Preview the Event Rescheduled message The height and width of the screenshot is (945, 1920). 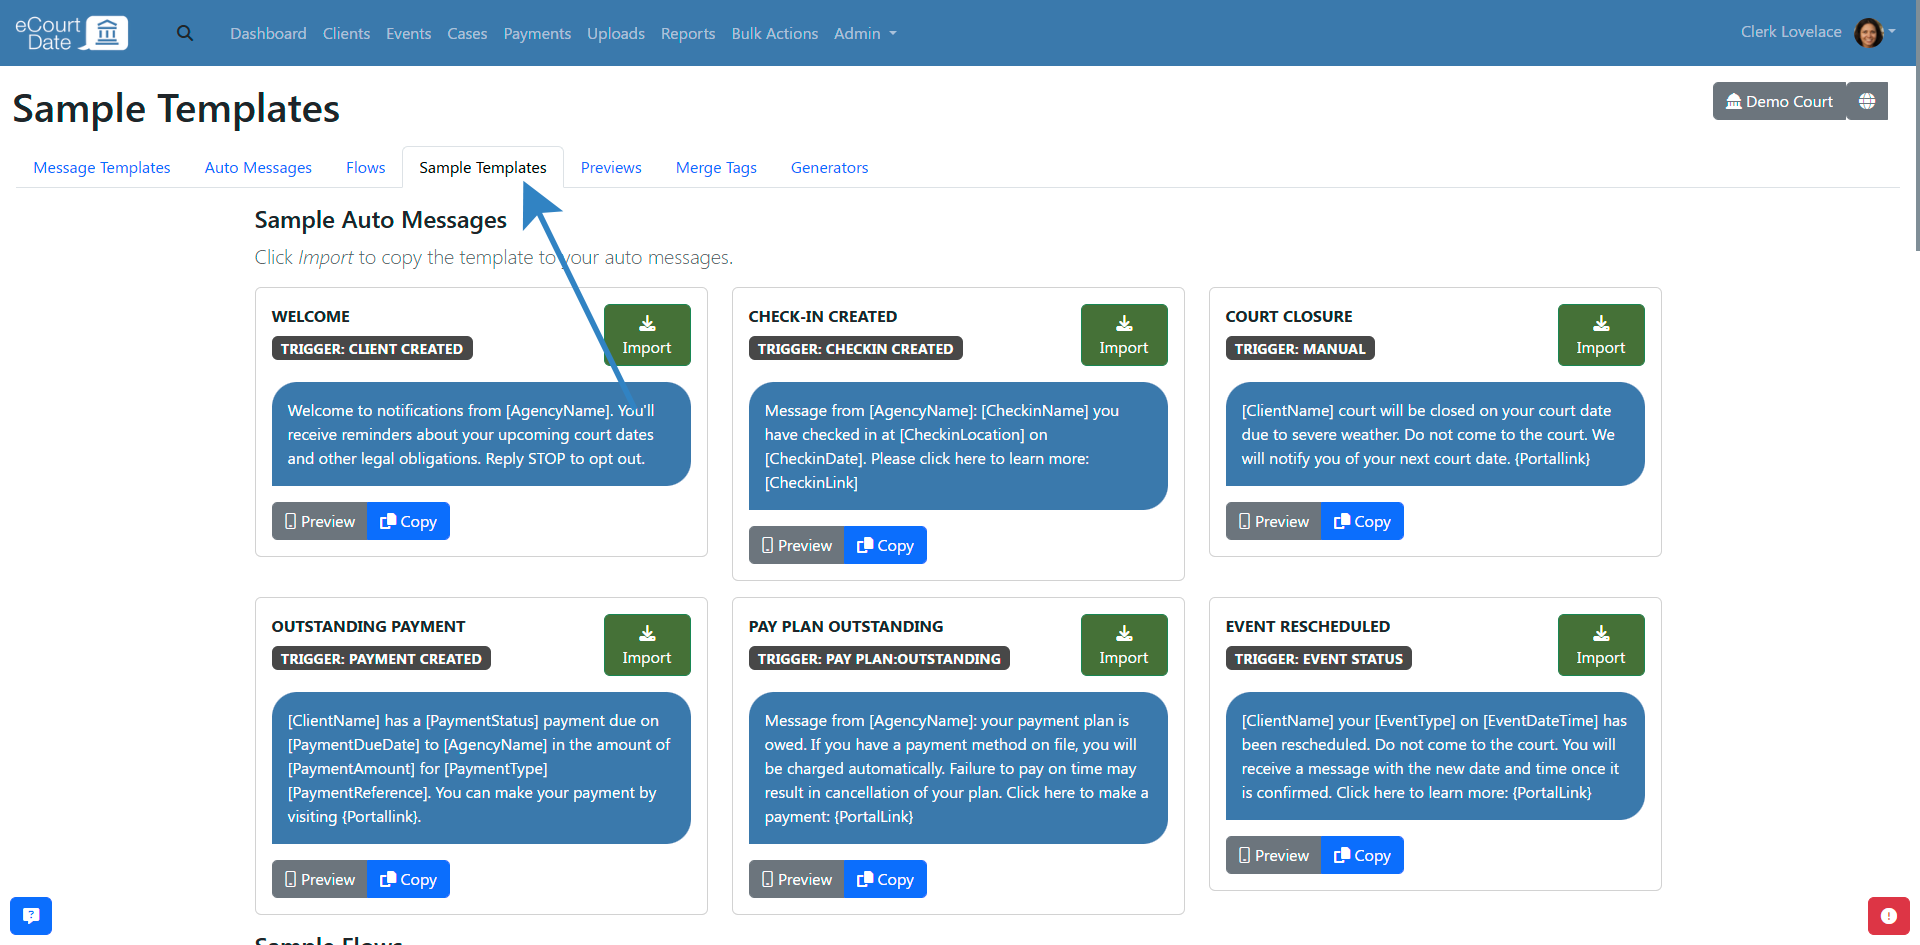(x=1274, y=855)
